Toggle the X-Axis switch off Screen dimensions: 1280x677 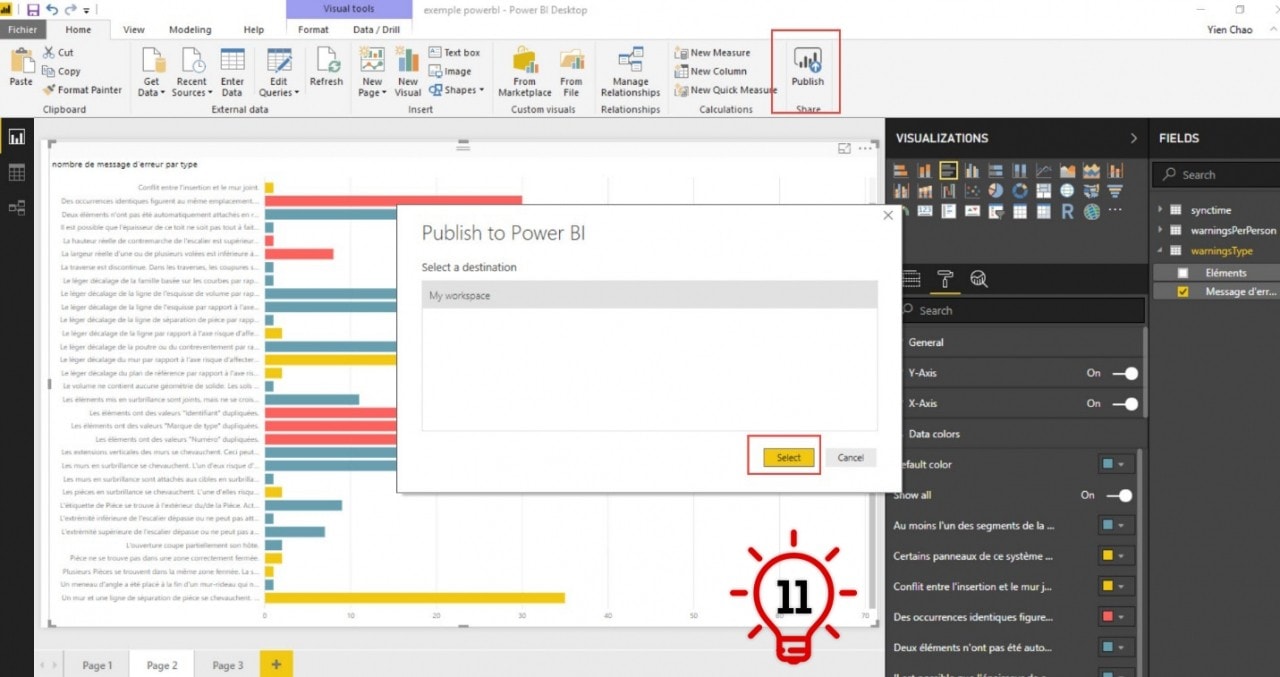(1125, 404)
